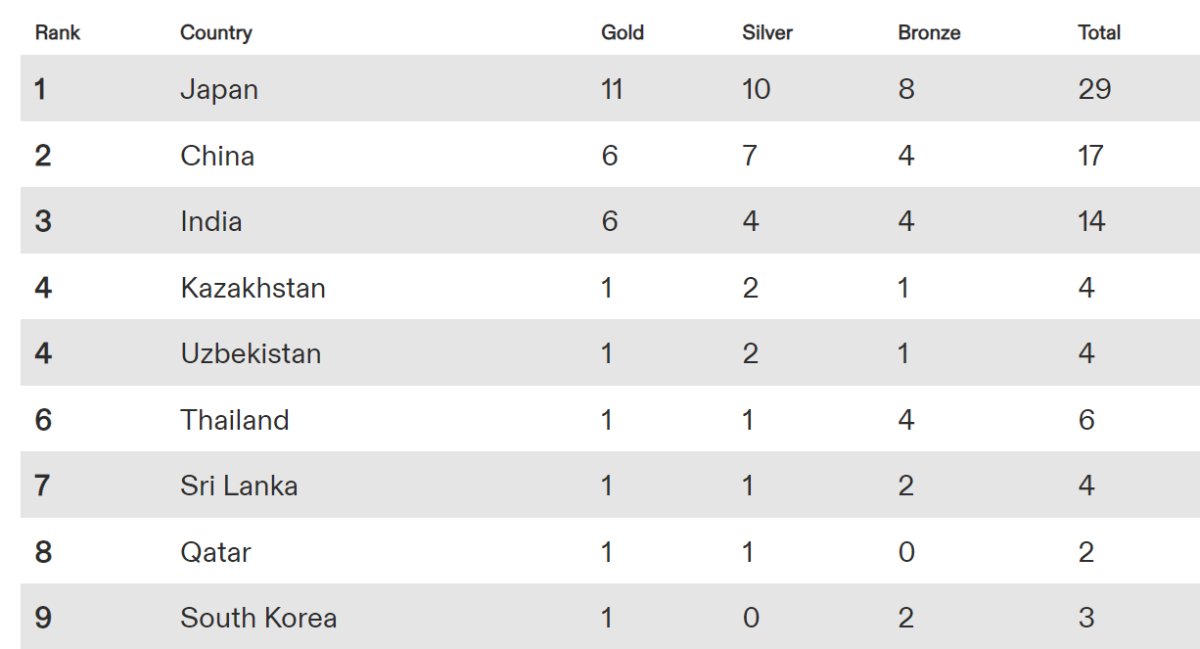1200x649 pixels.
Task: Click the Rank column header
Action: pos(57,32)
